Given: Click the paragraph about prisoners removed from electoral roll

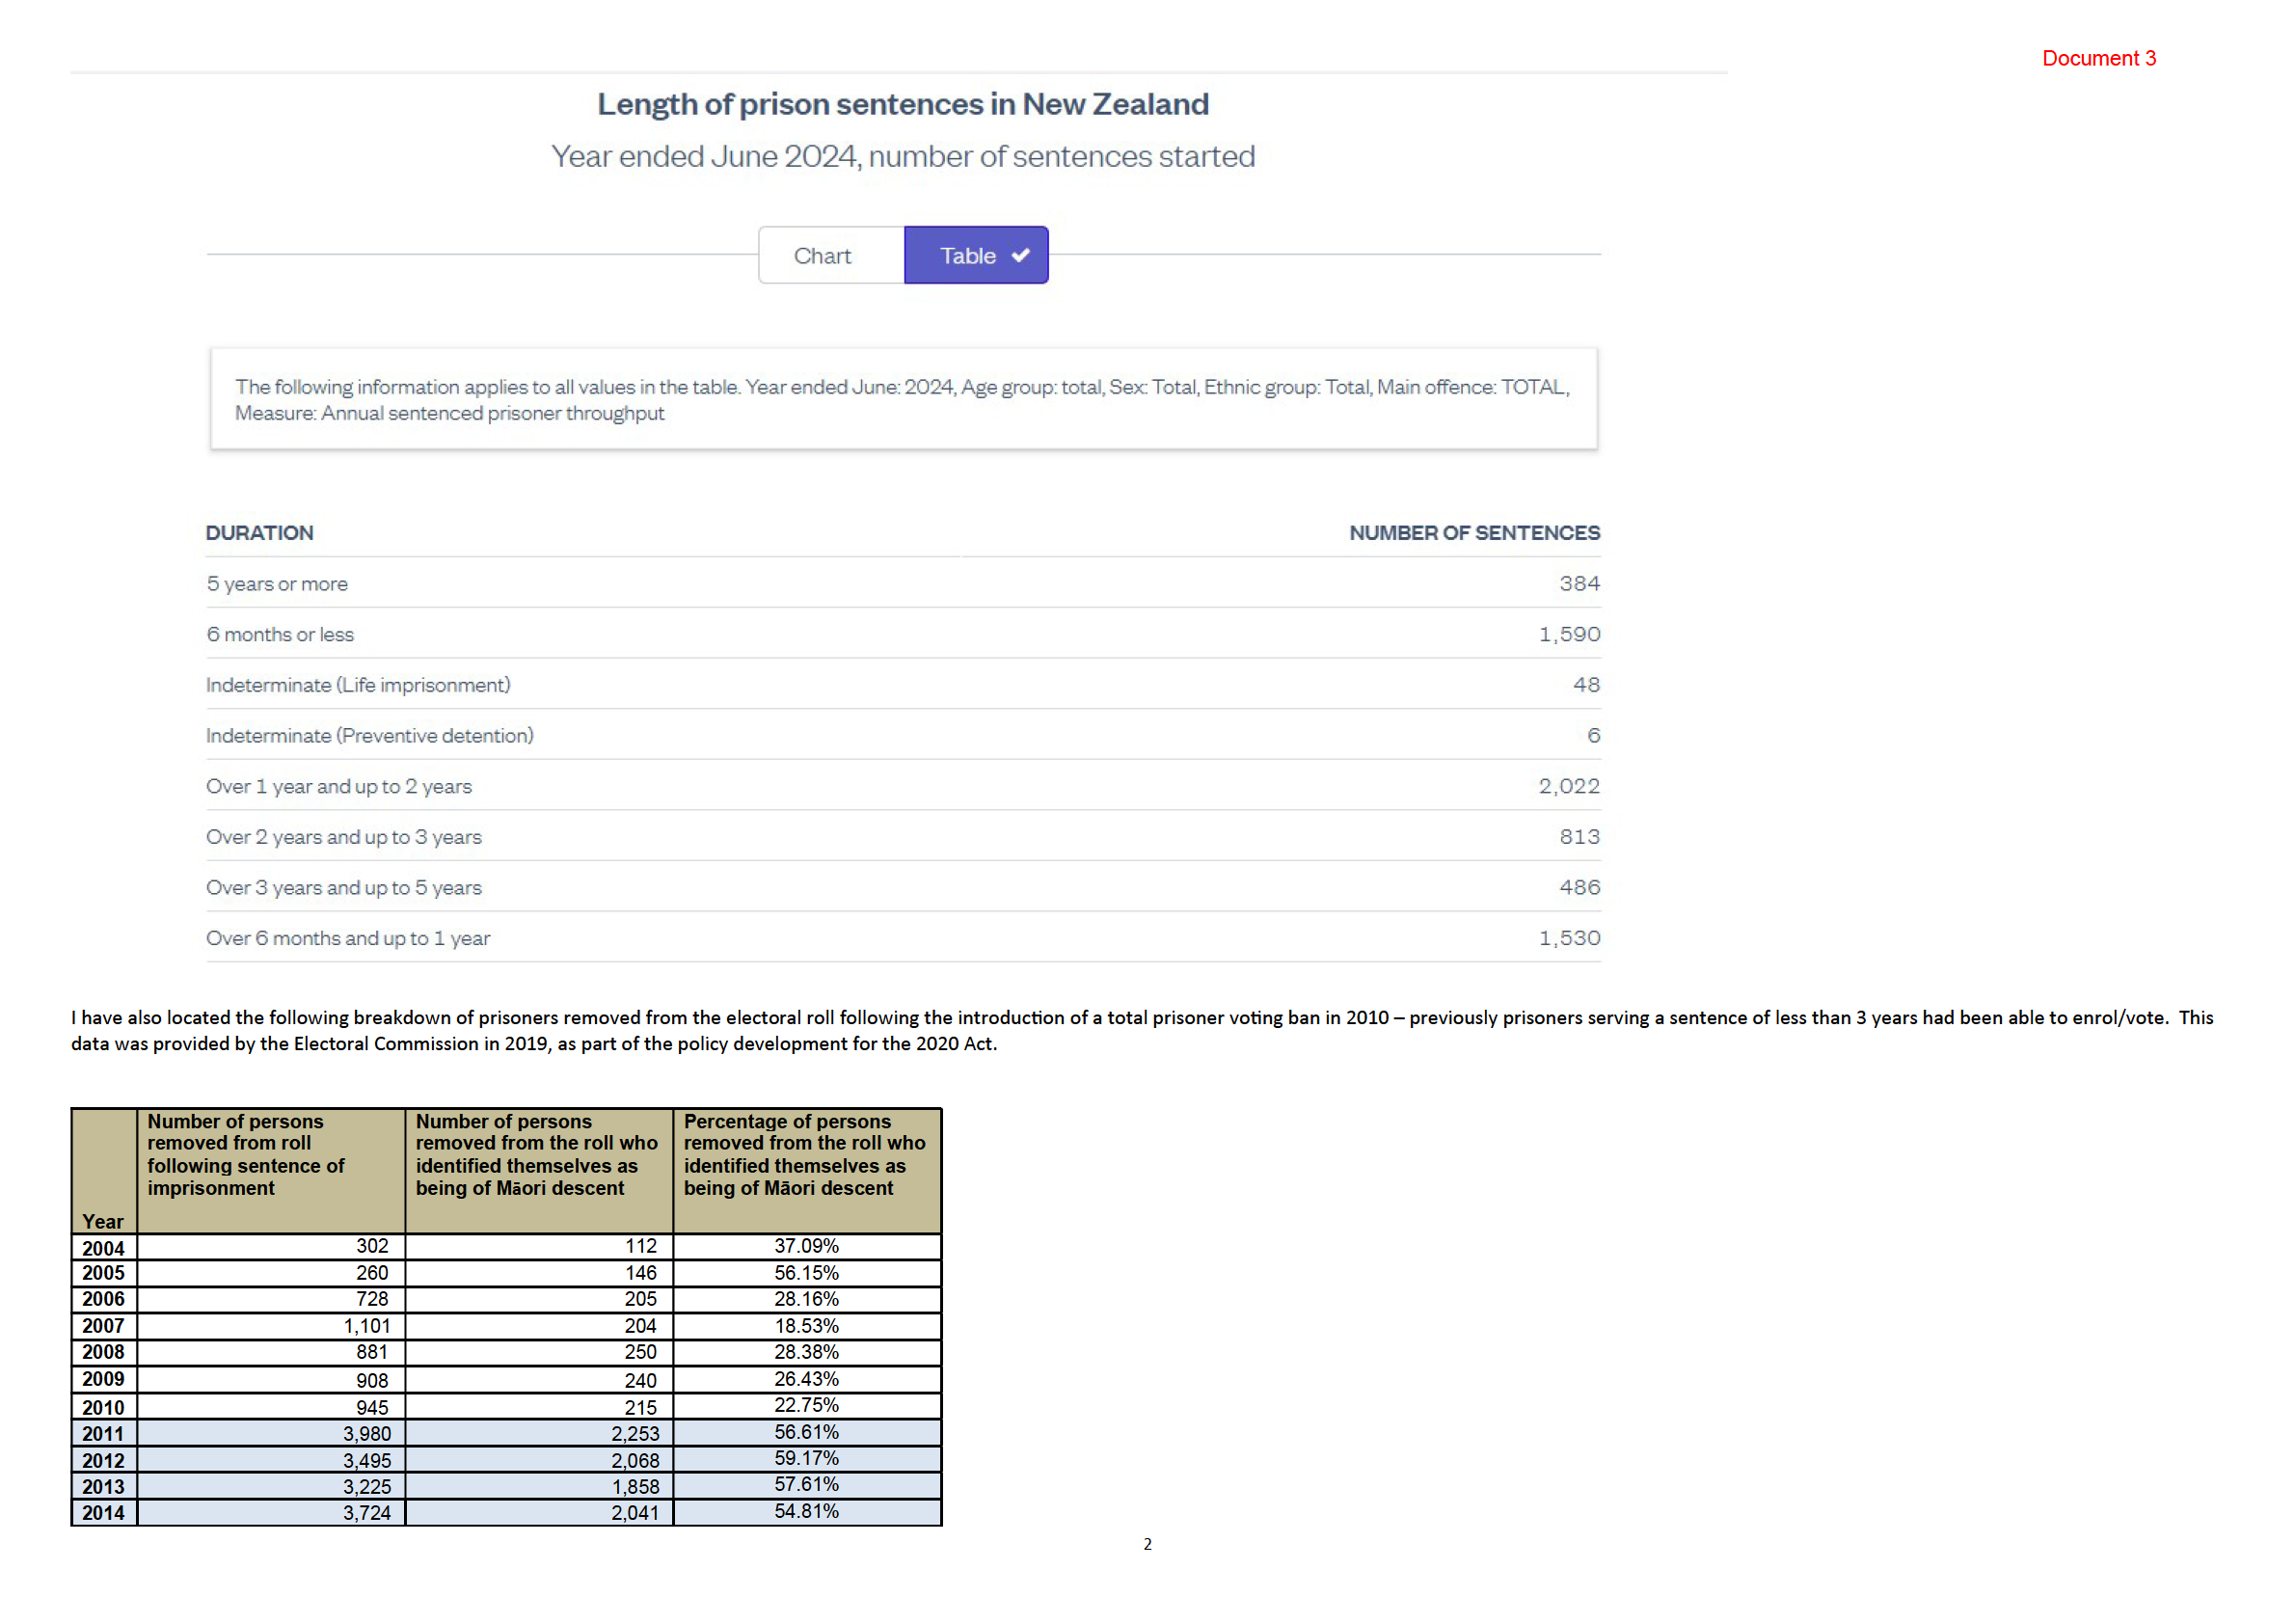Looking at the screenshot, I should point(1142,1030).
